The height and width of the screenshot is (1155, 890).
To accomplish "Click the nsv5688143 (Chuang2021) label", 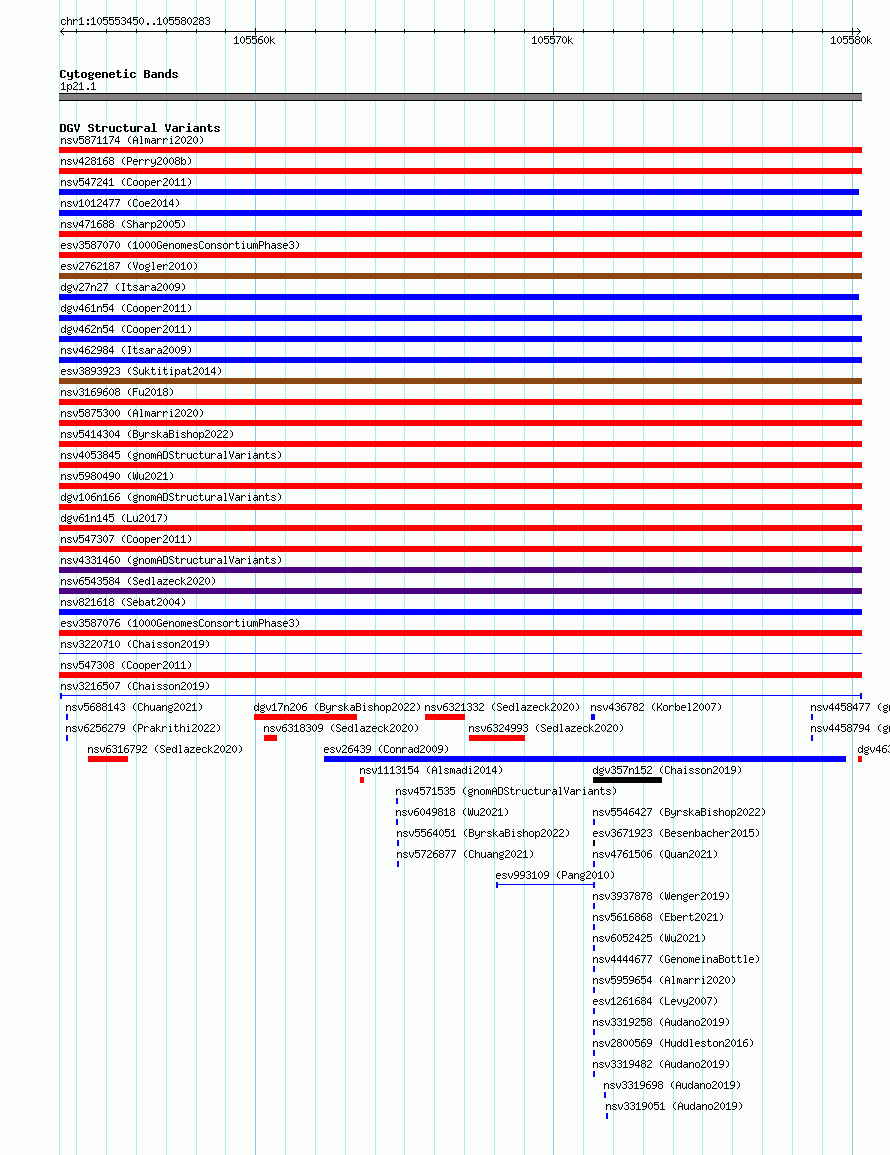I will (x=134, y=707).
